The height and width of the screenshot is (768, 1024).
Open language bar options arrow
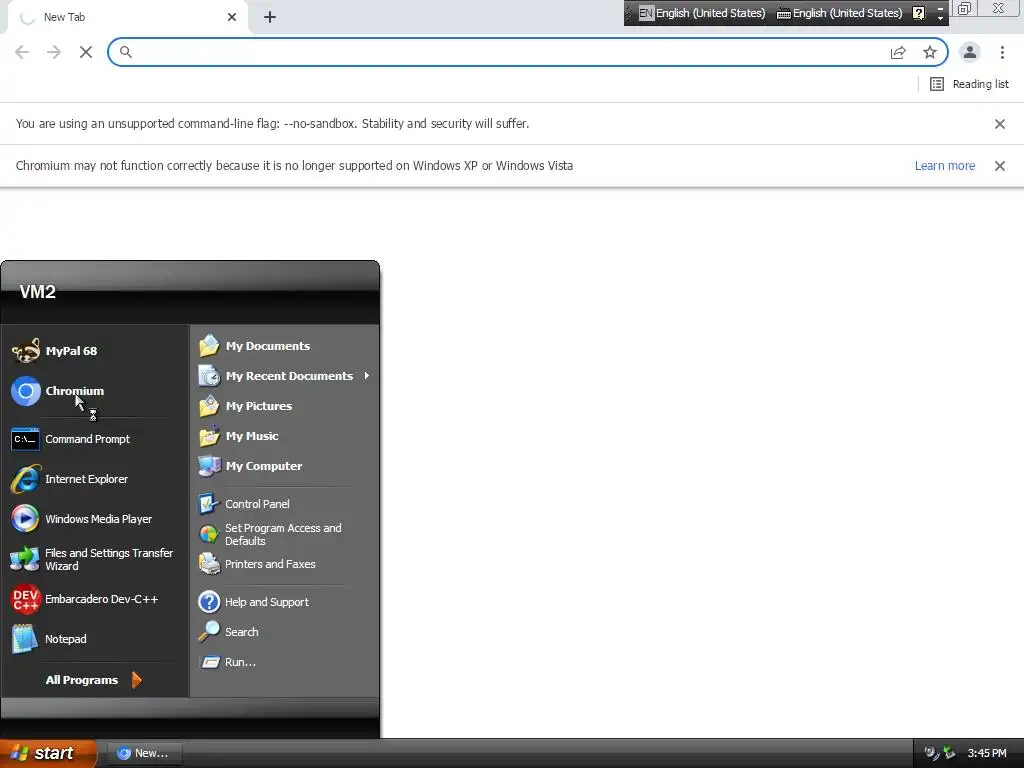940,18
